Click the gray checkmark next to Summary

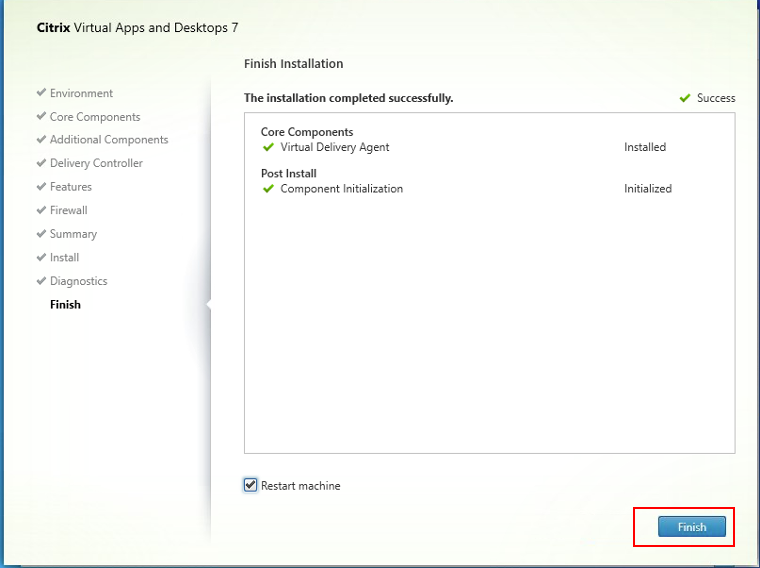pyautogui.click(x=41, y=233)
